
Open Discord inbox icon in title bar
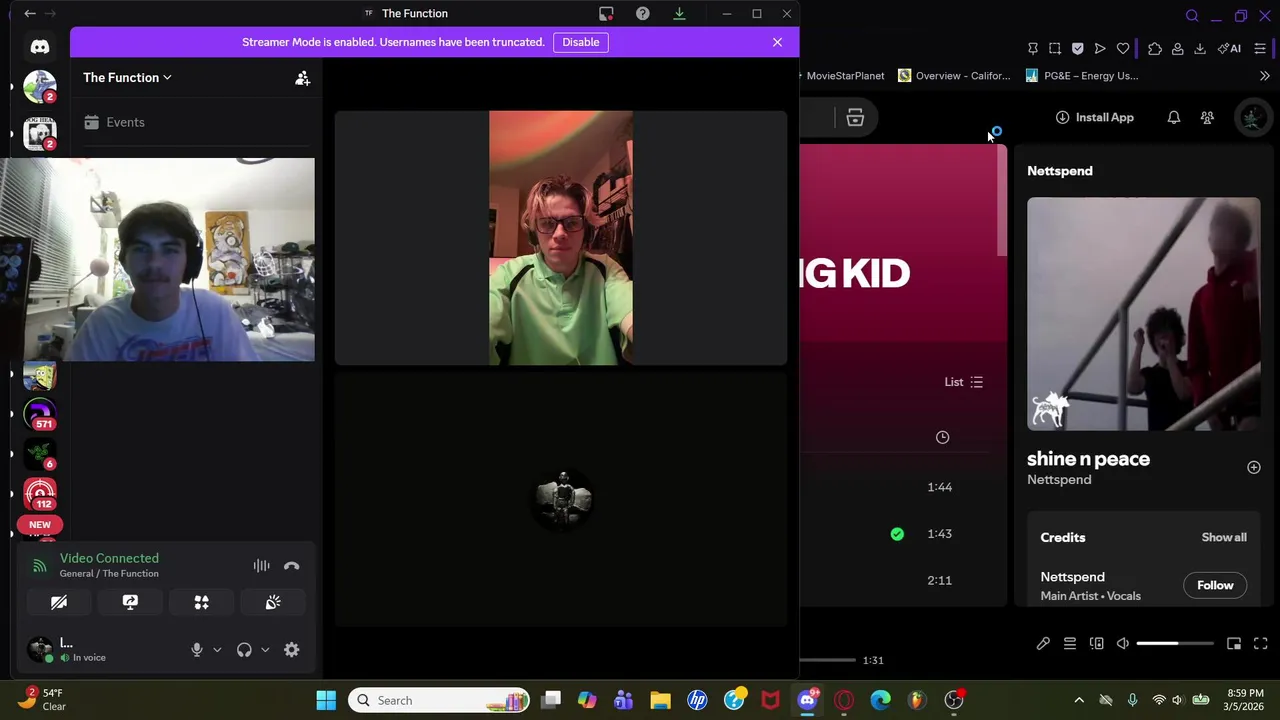click(x=606, y=13)
